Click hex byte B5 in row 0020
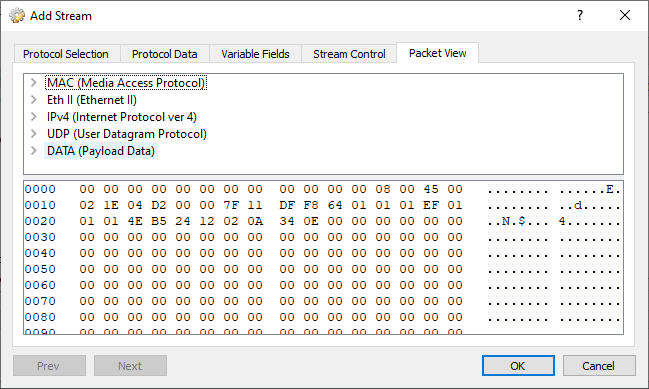This screenshot has height=389, width=649. click(x=159, y=221)
